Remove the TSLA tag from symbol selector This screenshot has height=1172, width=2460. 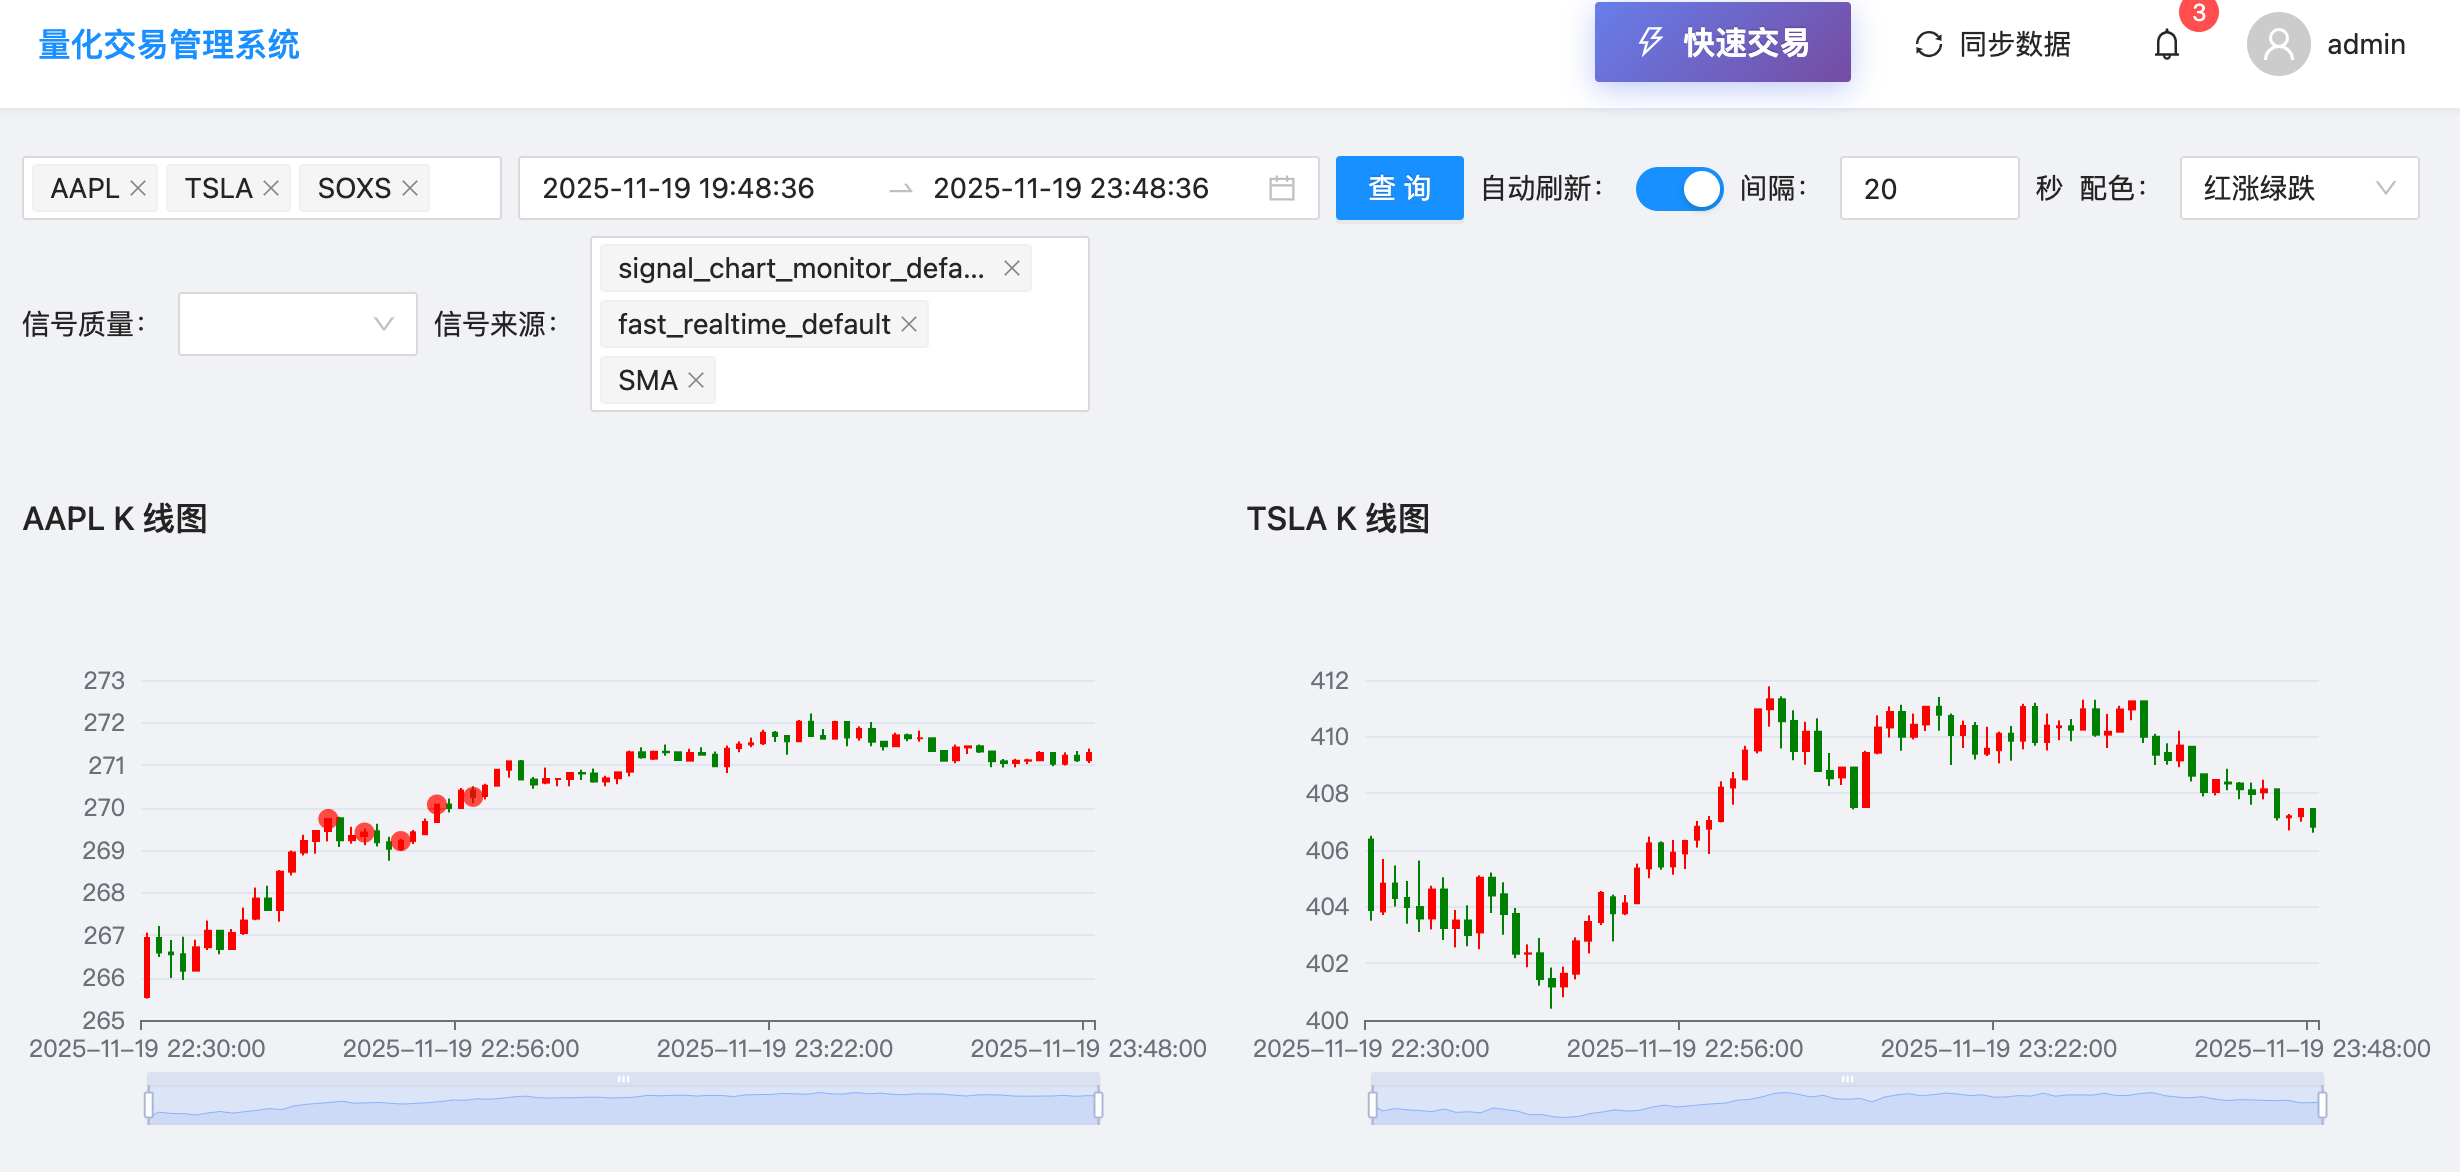[270, 188]
